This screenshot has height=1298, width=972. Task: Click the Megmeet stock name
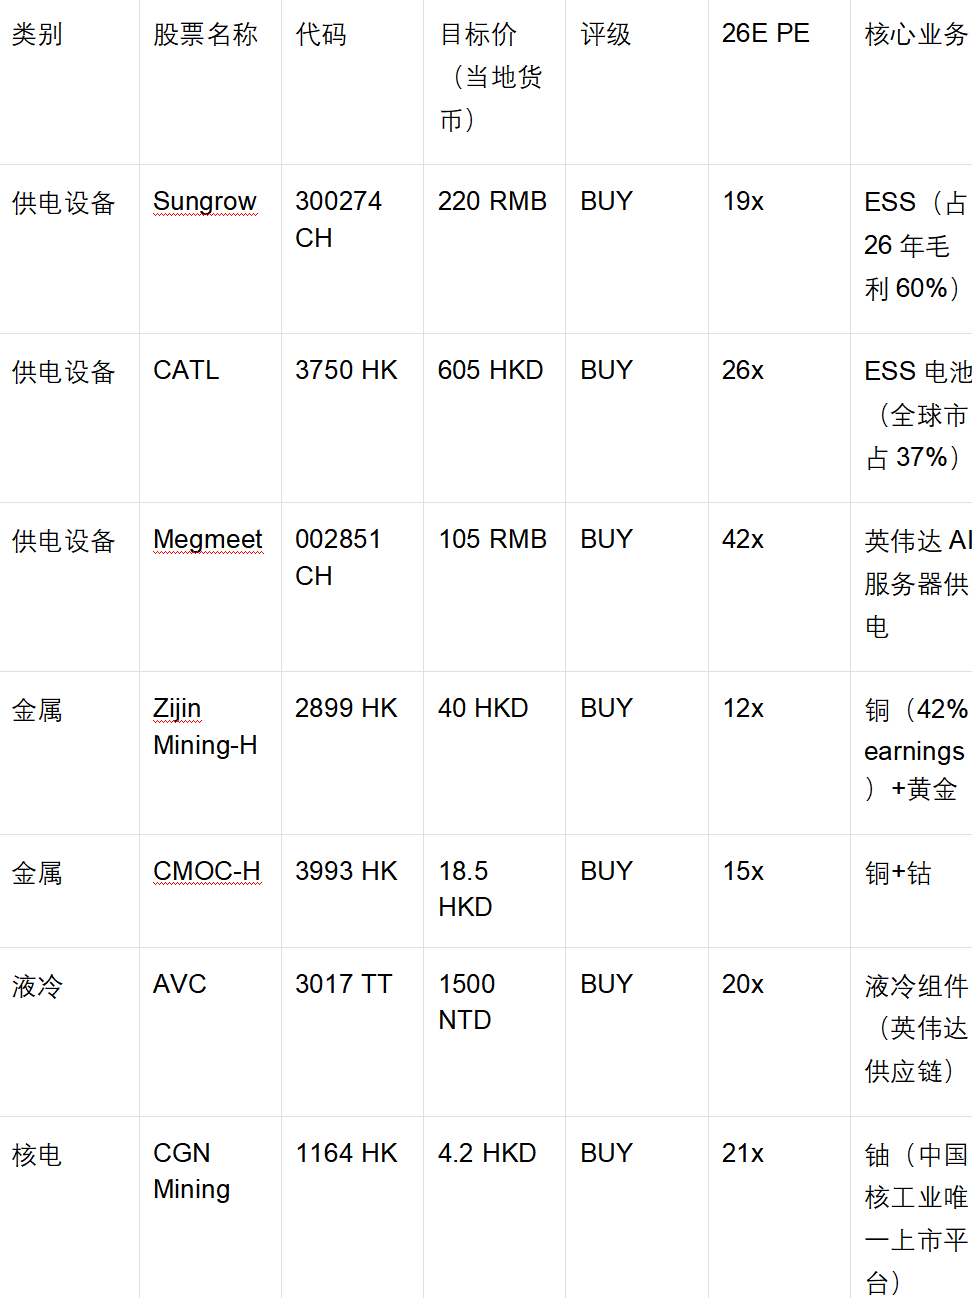[208, 540]
